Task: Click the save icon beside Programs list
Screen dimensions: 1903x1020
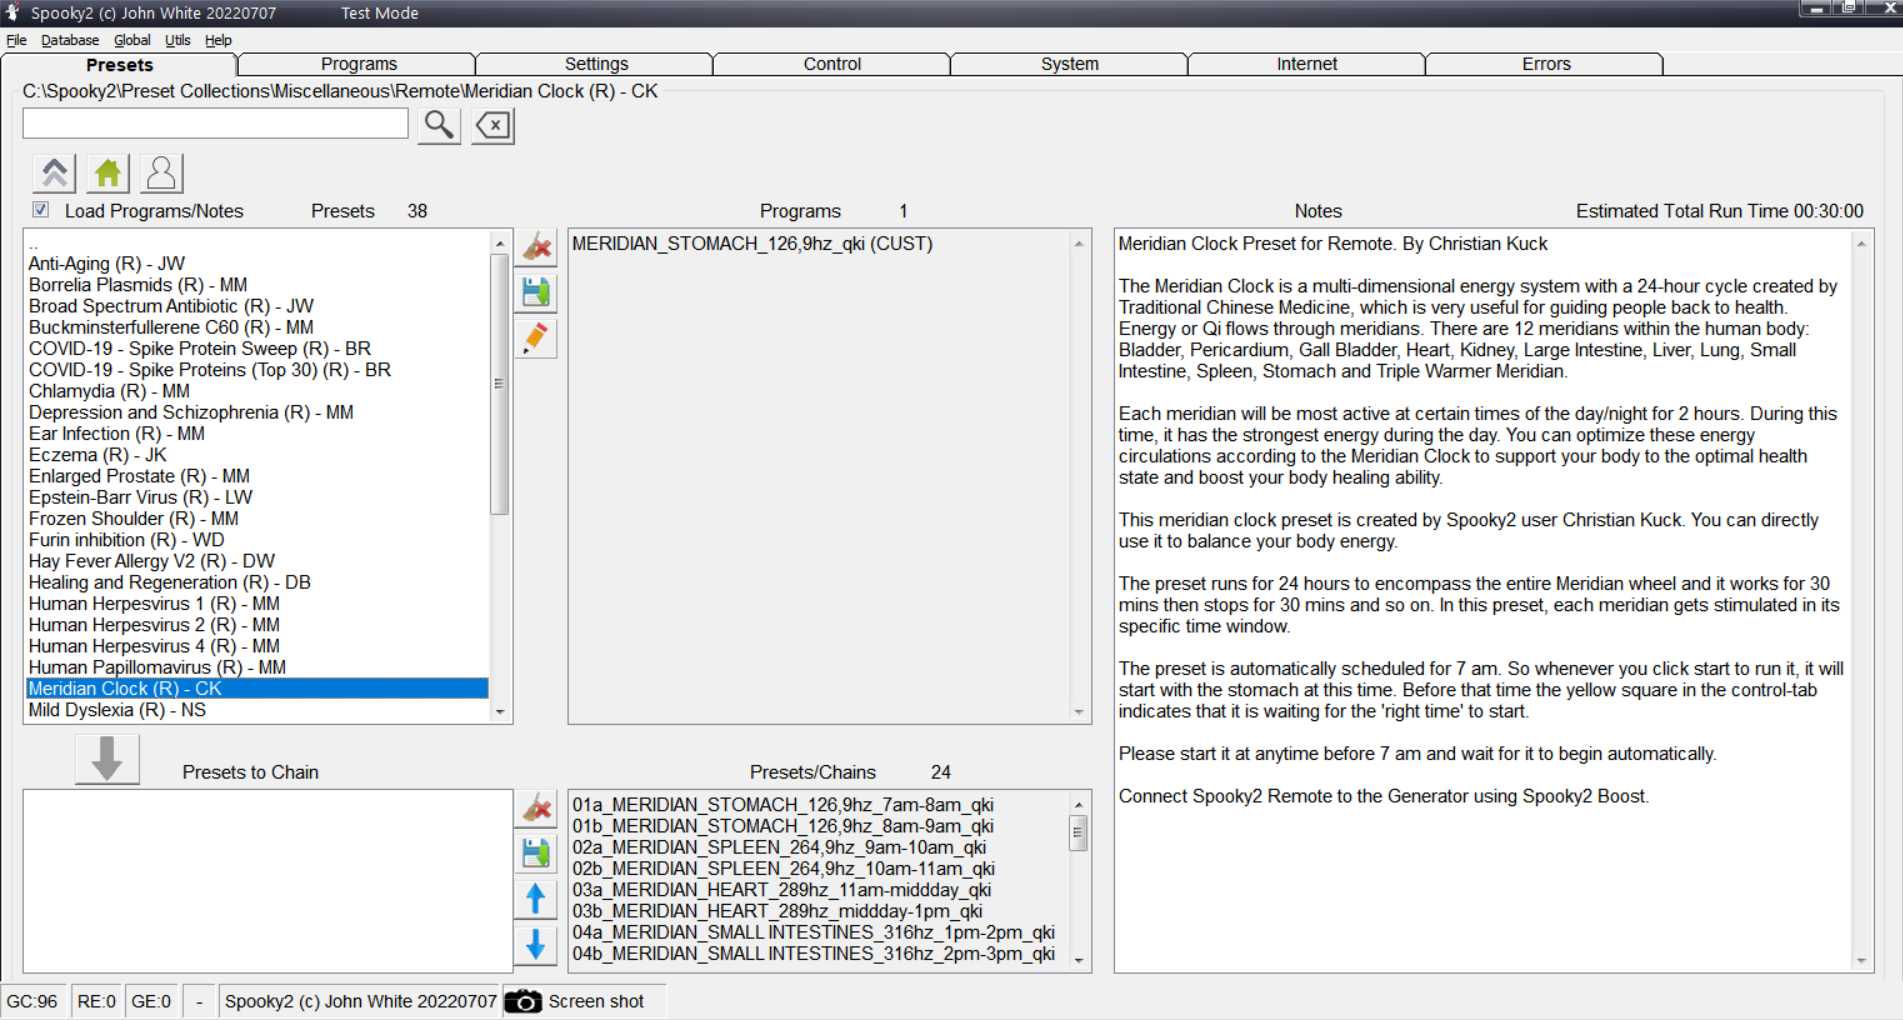Action: point(536,292)
